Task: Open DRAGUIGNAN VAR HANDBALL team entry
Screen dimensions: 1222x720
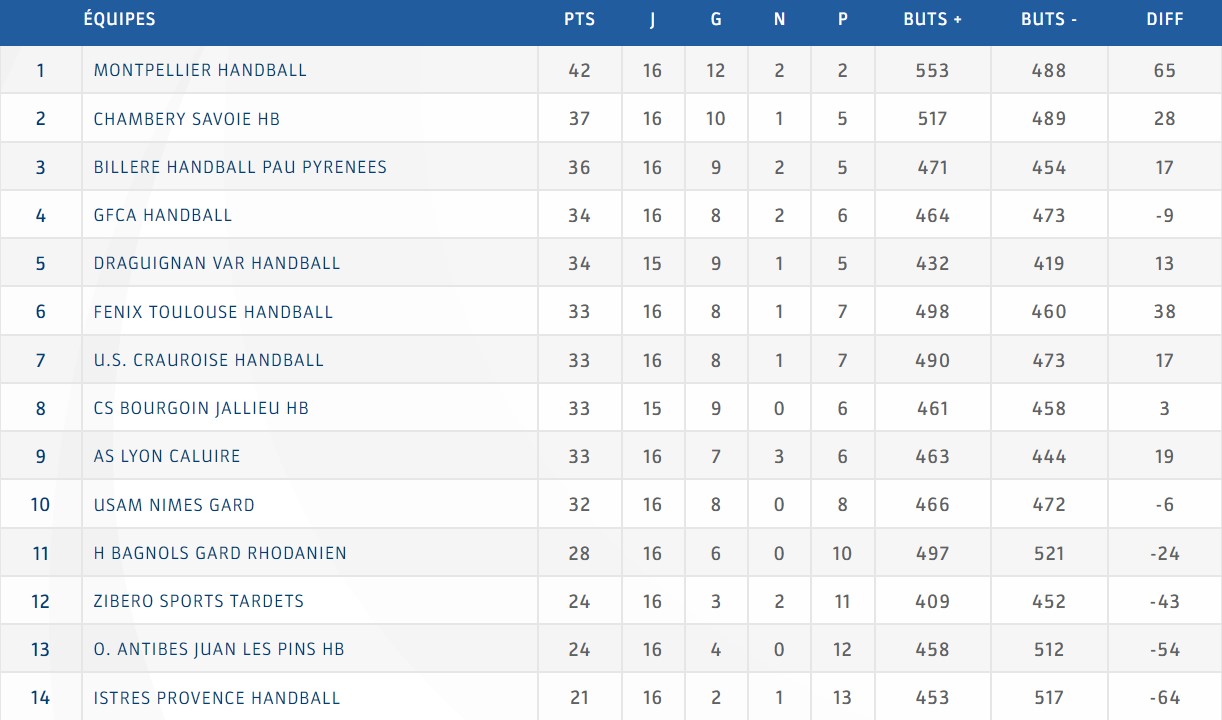Action: pos(217,263)
